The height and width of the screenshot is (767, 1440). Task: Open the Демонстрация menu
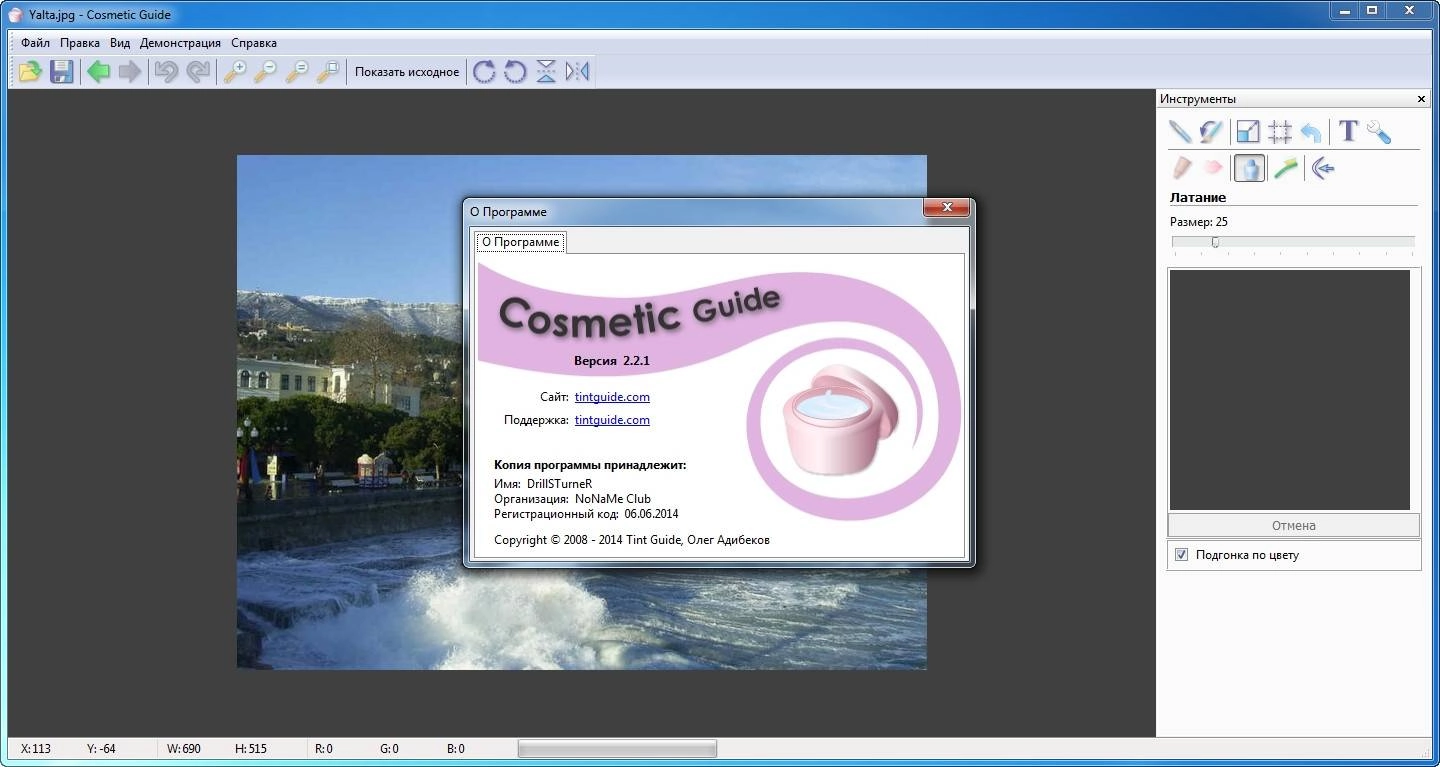click(180, 43)
